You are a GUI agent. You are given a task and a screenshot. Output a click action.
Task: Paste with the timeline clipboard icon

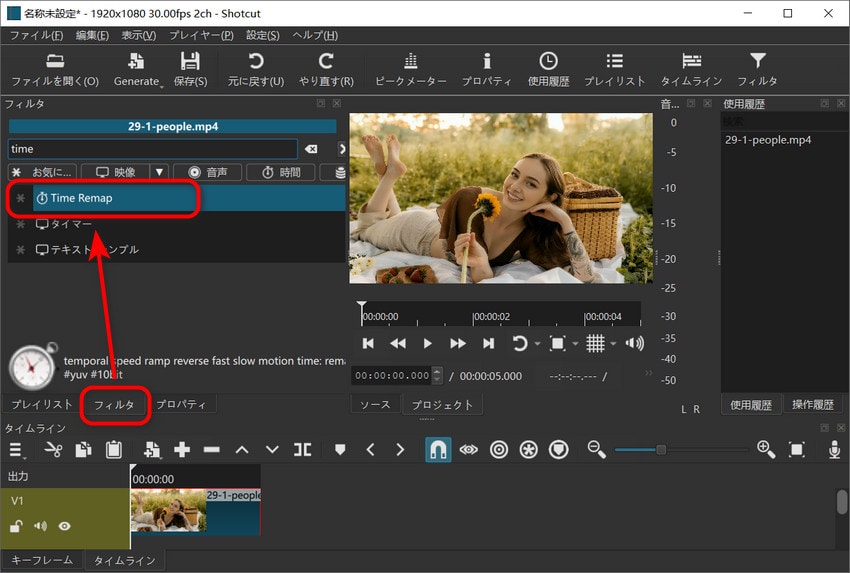114,450
